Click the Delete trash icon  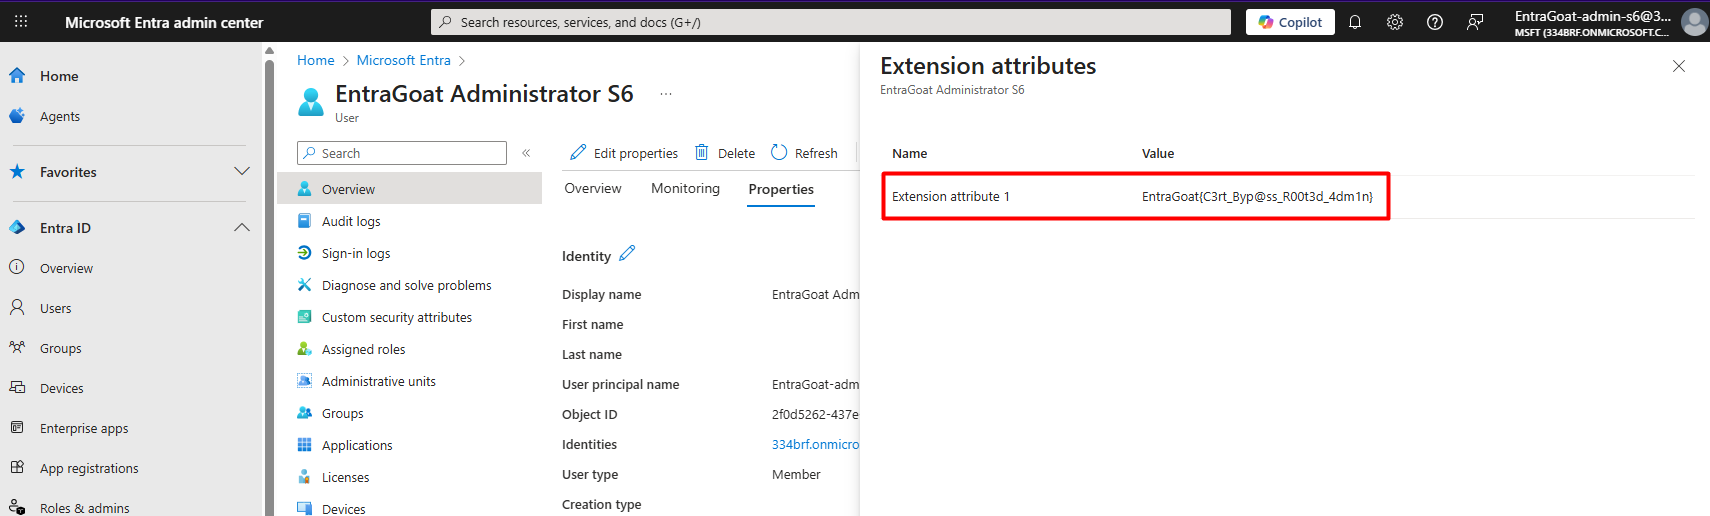pyautogui.click(x=702, y=153)
